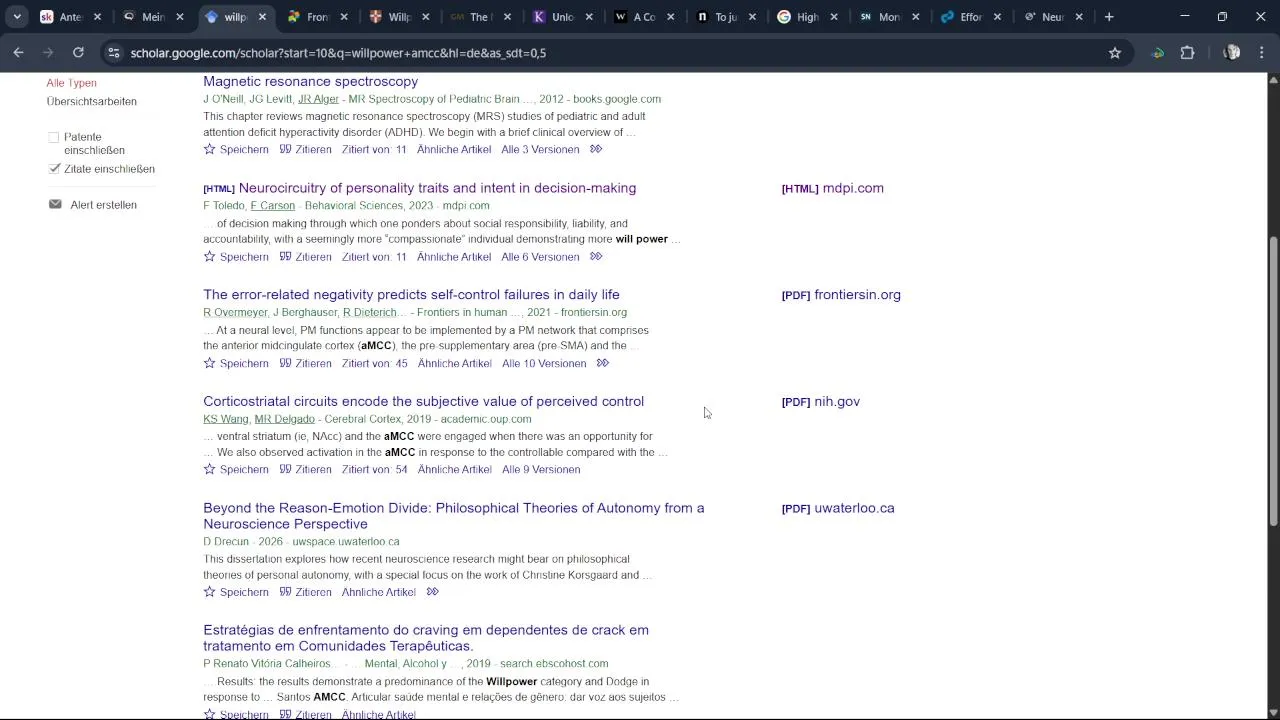Cite the Corticostriatal circuits article
The width and height of the screenshot is (1280, 720).
(306, 469)
